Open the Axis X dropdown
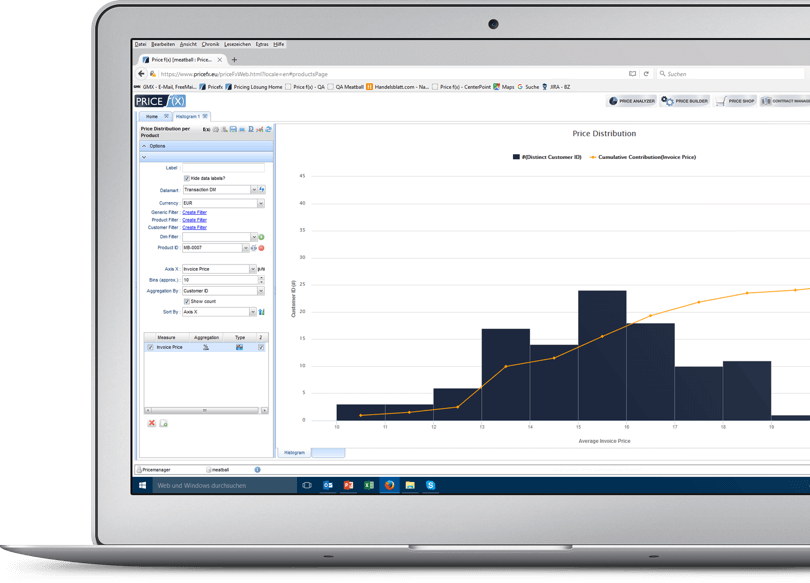 253,268
